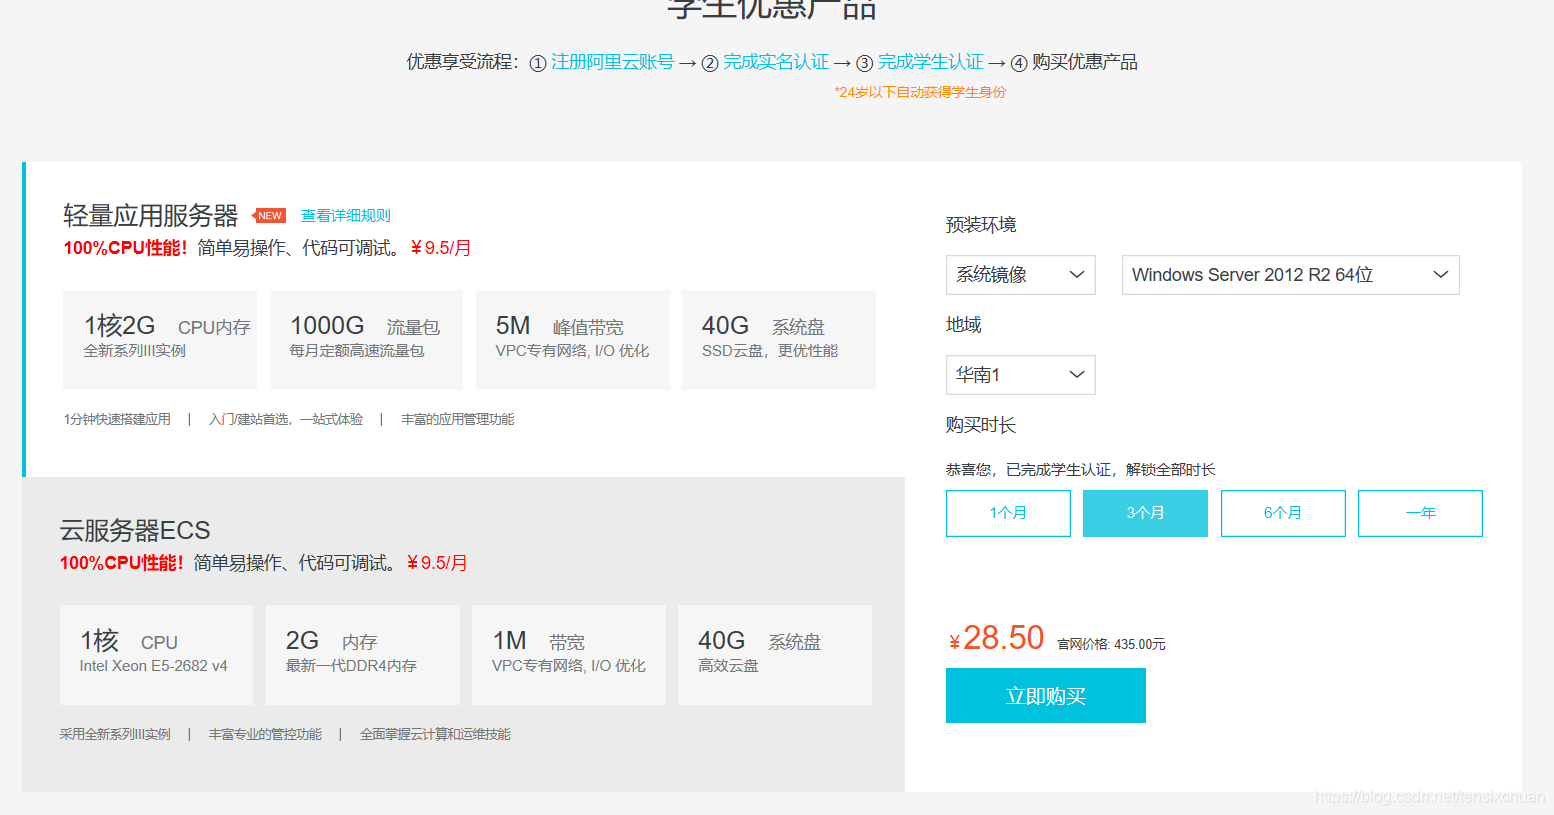This screenshot has width=1554, height=815.
Task: Open the 完成实名认证 link
Action: [776, 62]
